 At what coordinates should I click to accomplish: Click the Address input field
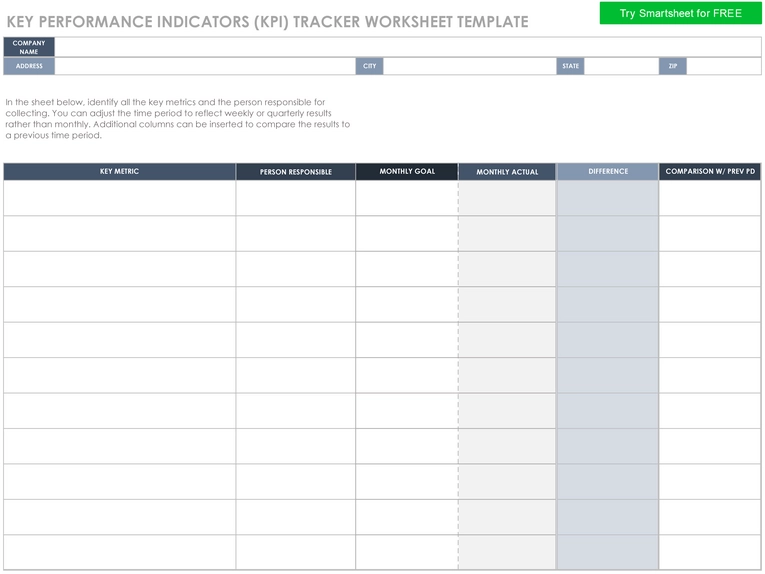click(x=205, y=66)
